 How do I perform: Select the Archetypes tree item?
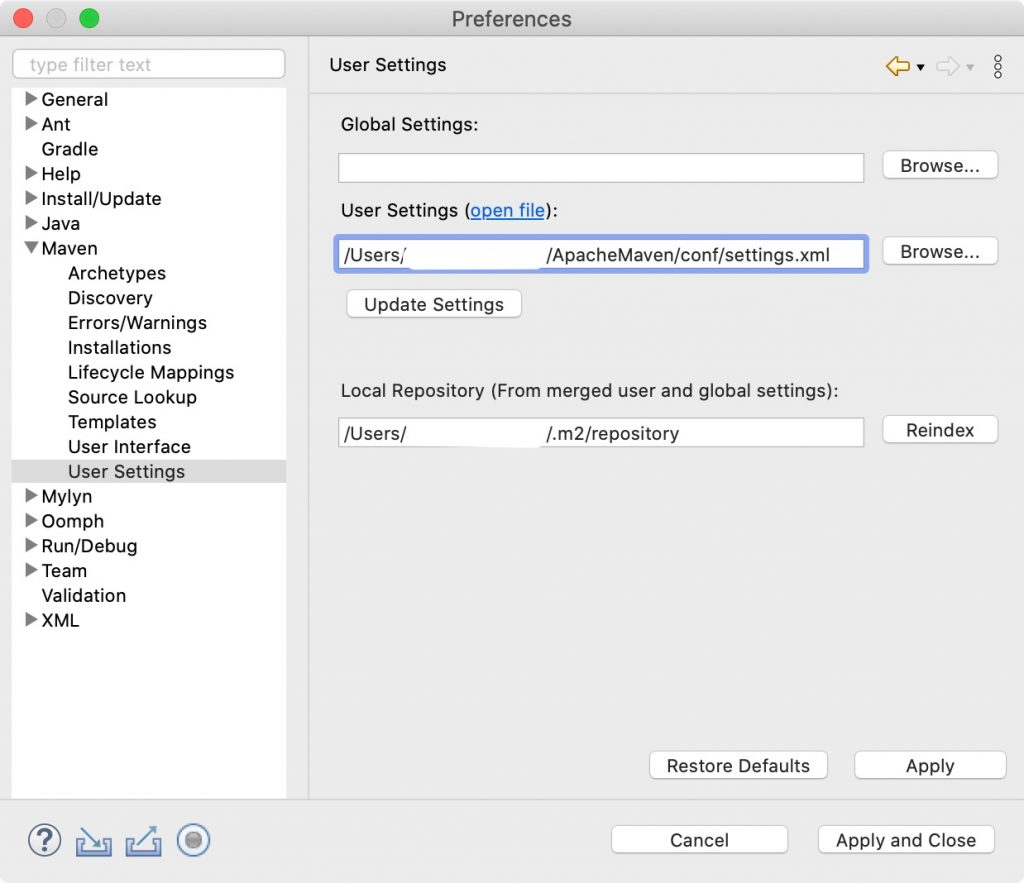(116, 273)
